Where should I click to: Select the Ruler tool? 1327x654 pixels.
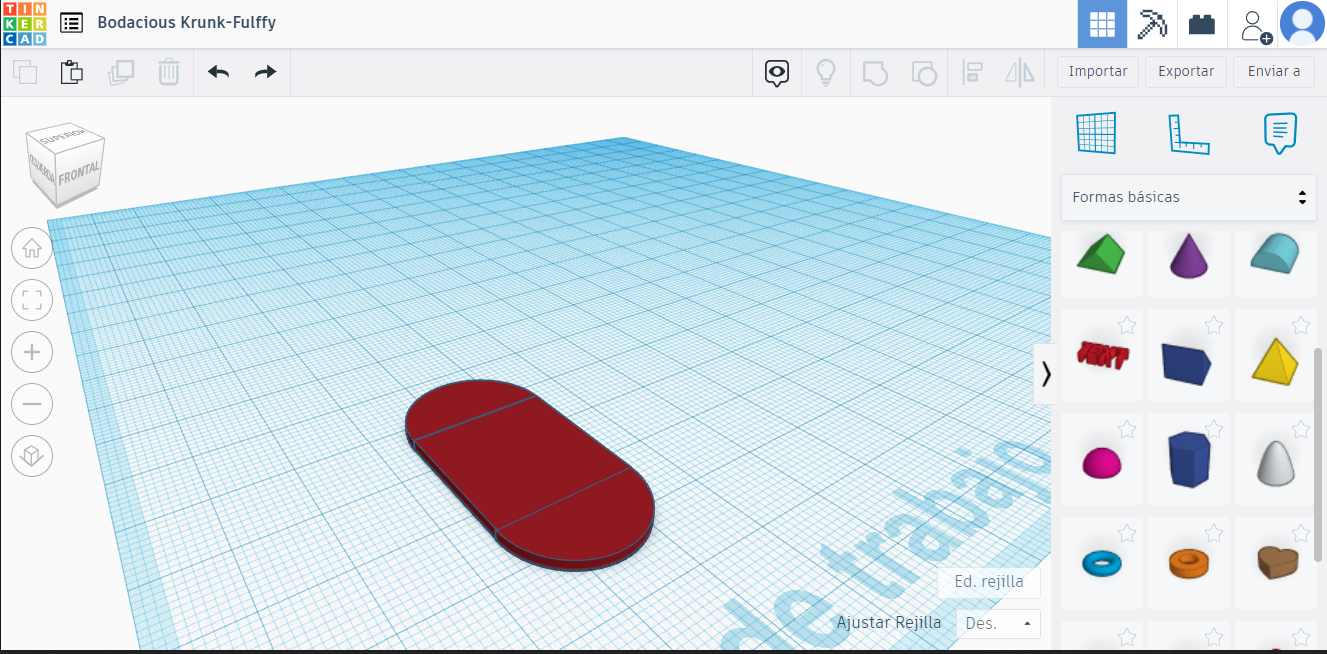[x=1188, y=134]
